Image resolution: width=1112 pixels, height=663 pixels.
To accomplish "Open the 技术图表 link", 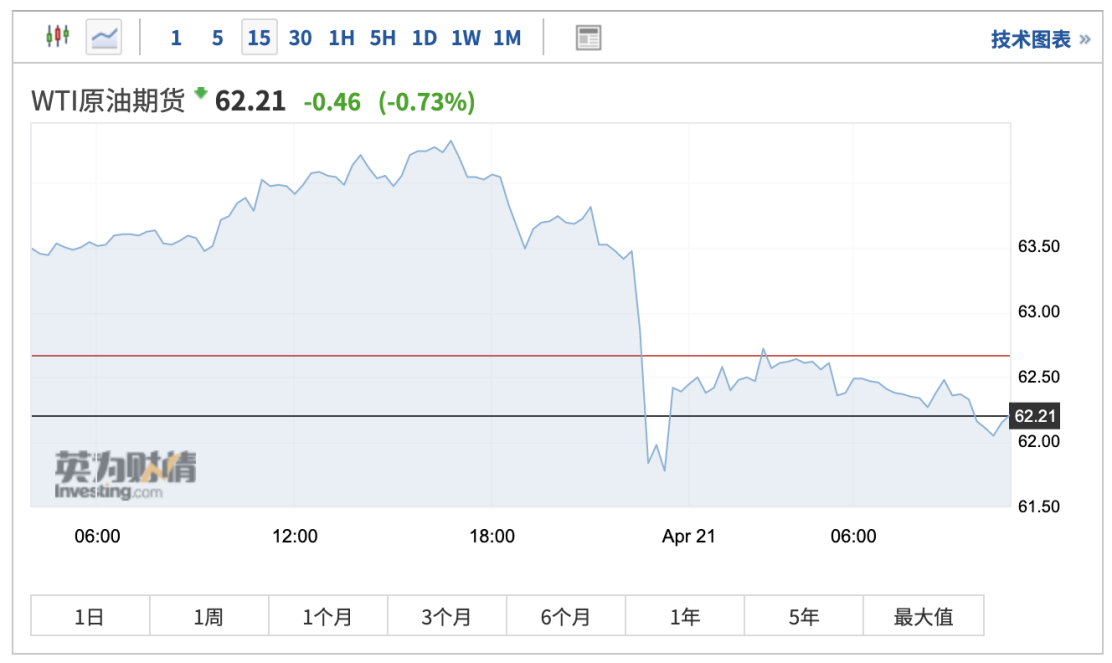I will pos(1040,39).
